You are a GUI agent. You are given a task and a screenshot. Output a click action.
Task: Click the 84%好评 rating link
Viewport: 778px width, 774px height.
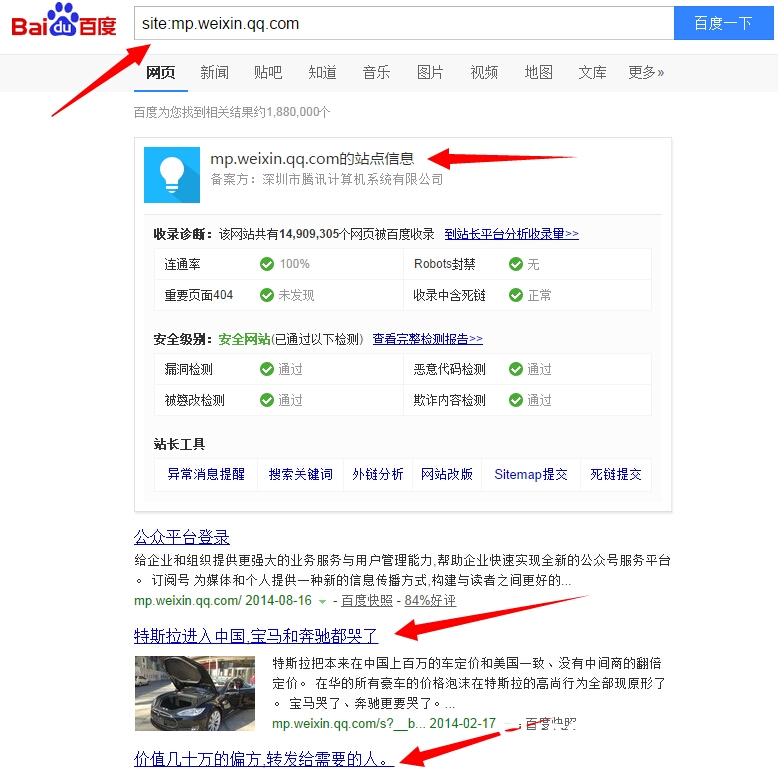[430, 601]
